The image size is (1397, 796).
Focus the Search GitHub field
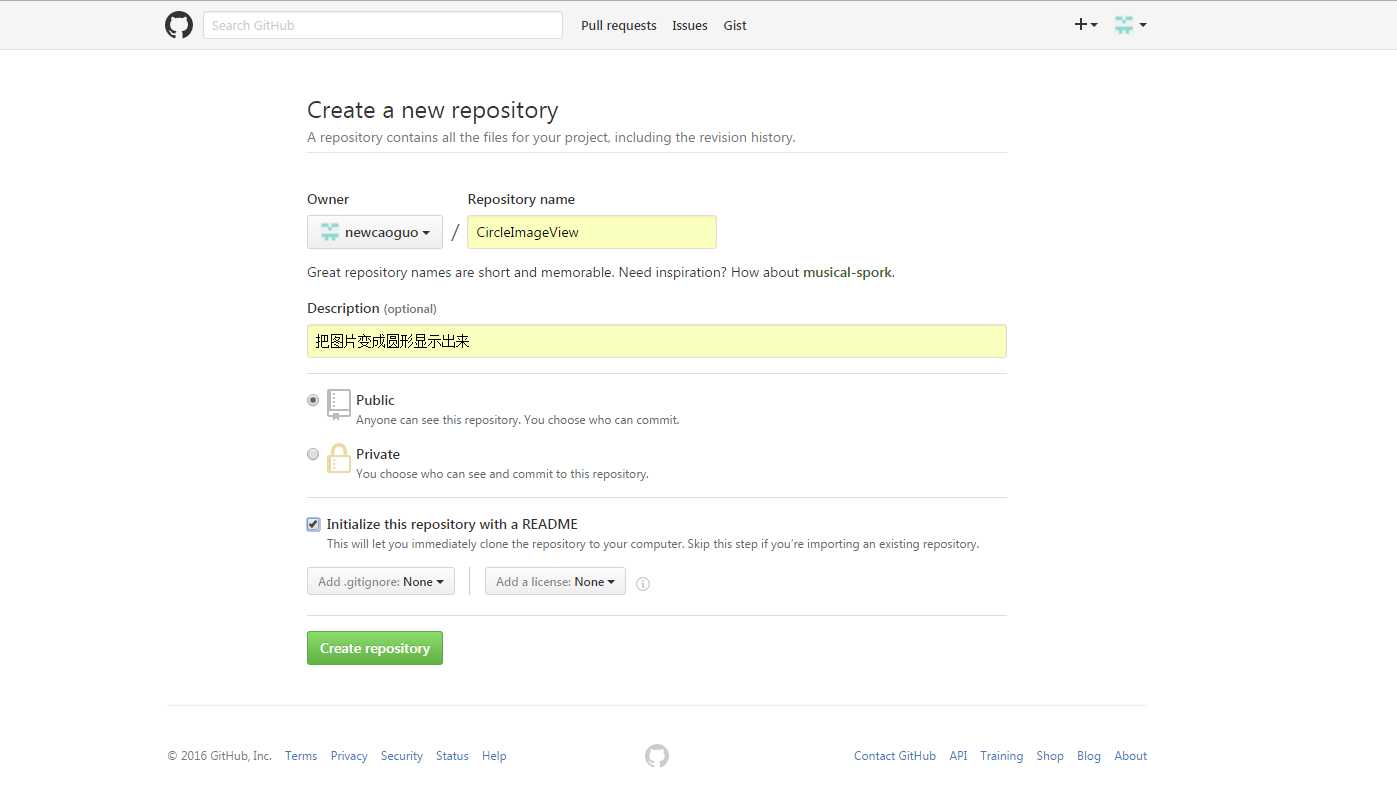pos(383,25)
